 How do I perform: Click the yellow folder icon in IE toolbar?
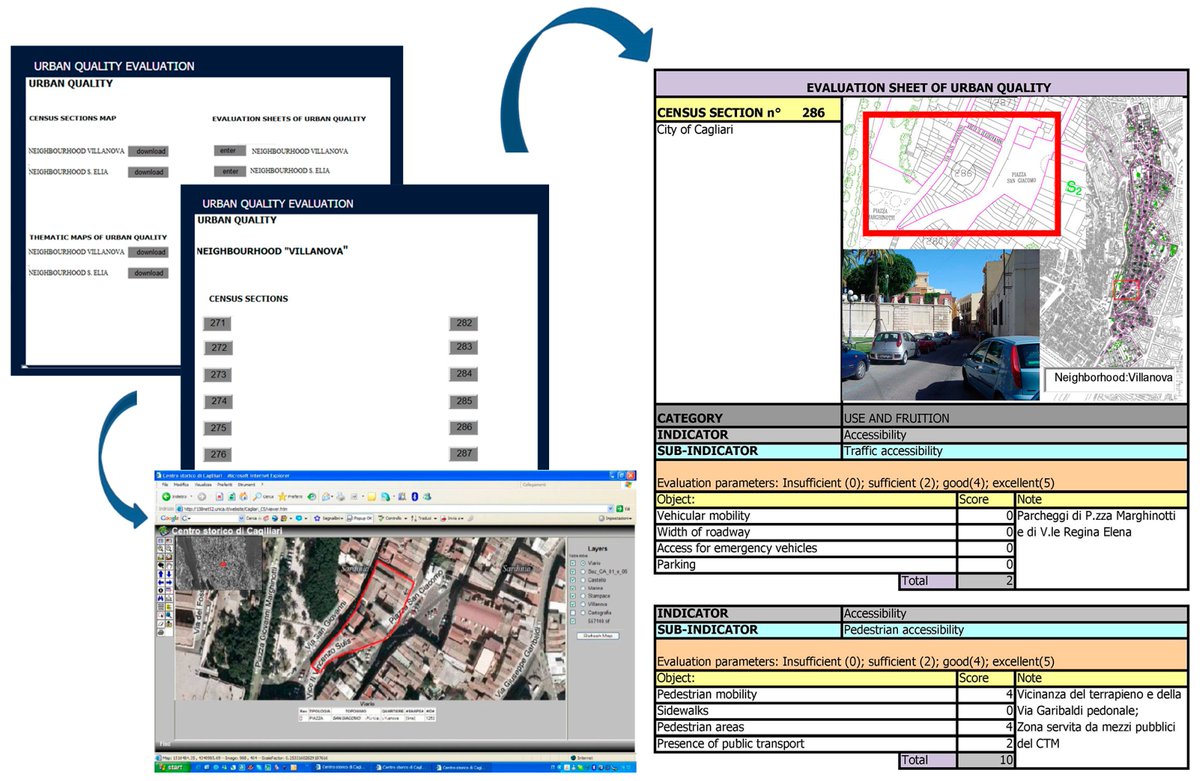[x=372, y=497]
